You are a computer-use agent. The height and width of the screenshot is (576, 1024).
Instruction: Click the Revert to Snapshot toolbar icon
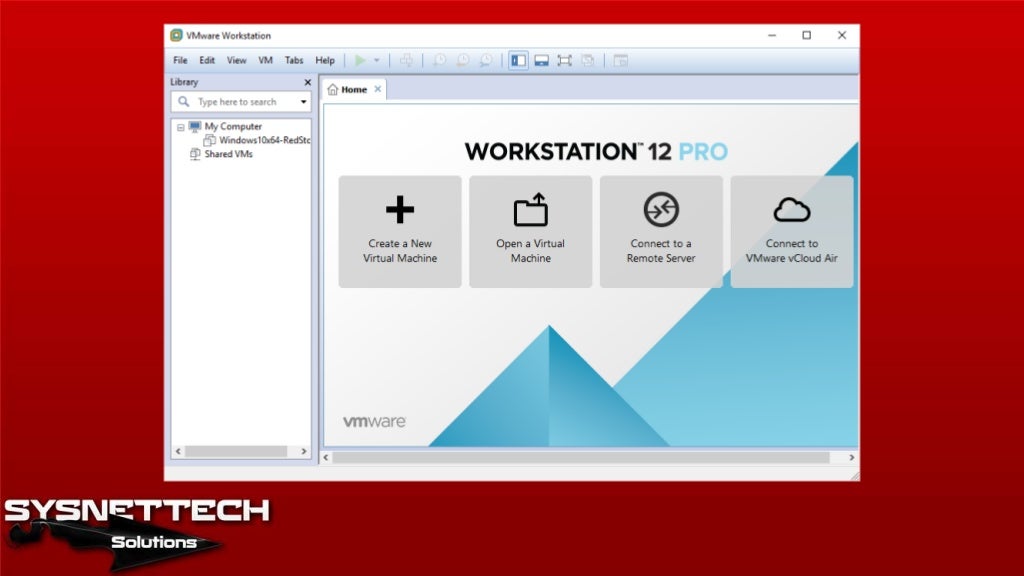pyautogui.click(x=463, y=60)
